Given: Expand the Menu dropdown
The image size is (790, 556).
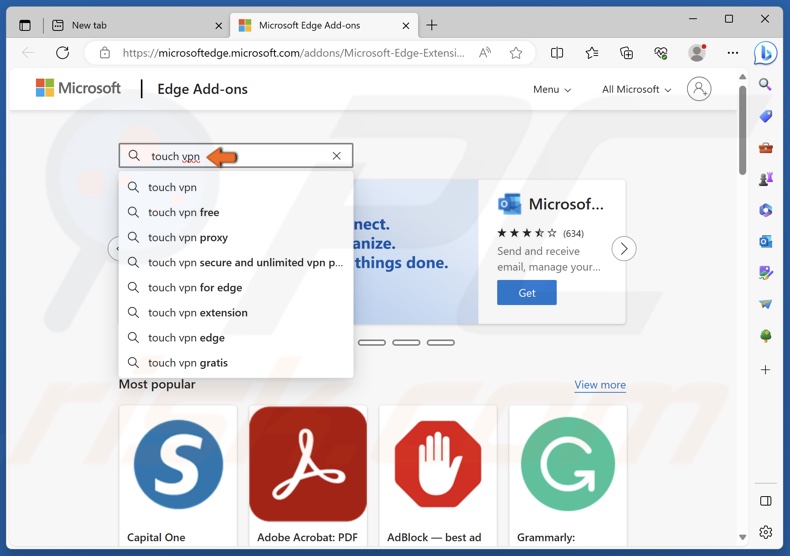Looking at the screenshot, I should (x=552, y=90).
